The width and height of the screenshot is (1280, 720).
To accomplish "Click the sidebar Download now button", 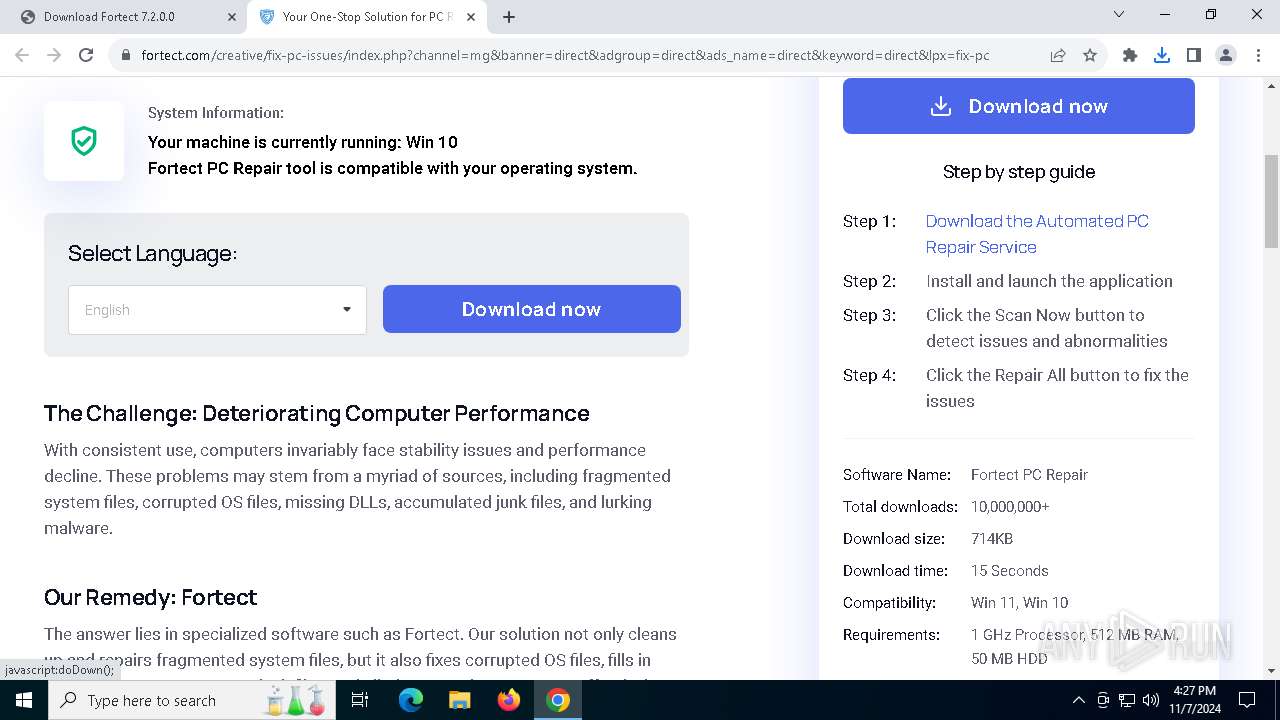I will [x=1019, y=106].
